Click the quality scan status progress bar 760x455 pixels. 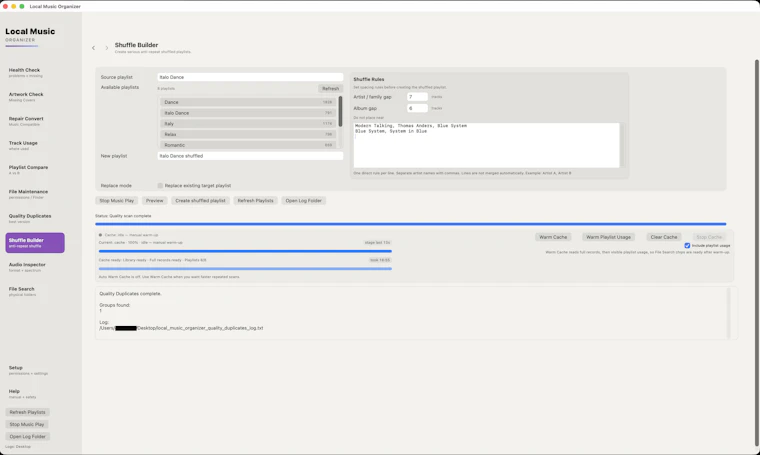pyautogui.click(x=411, y=224)
